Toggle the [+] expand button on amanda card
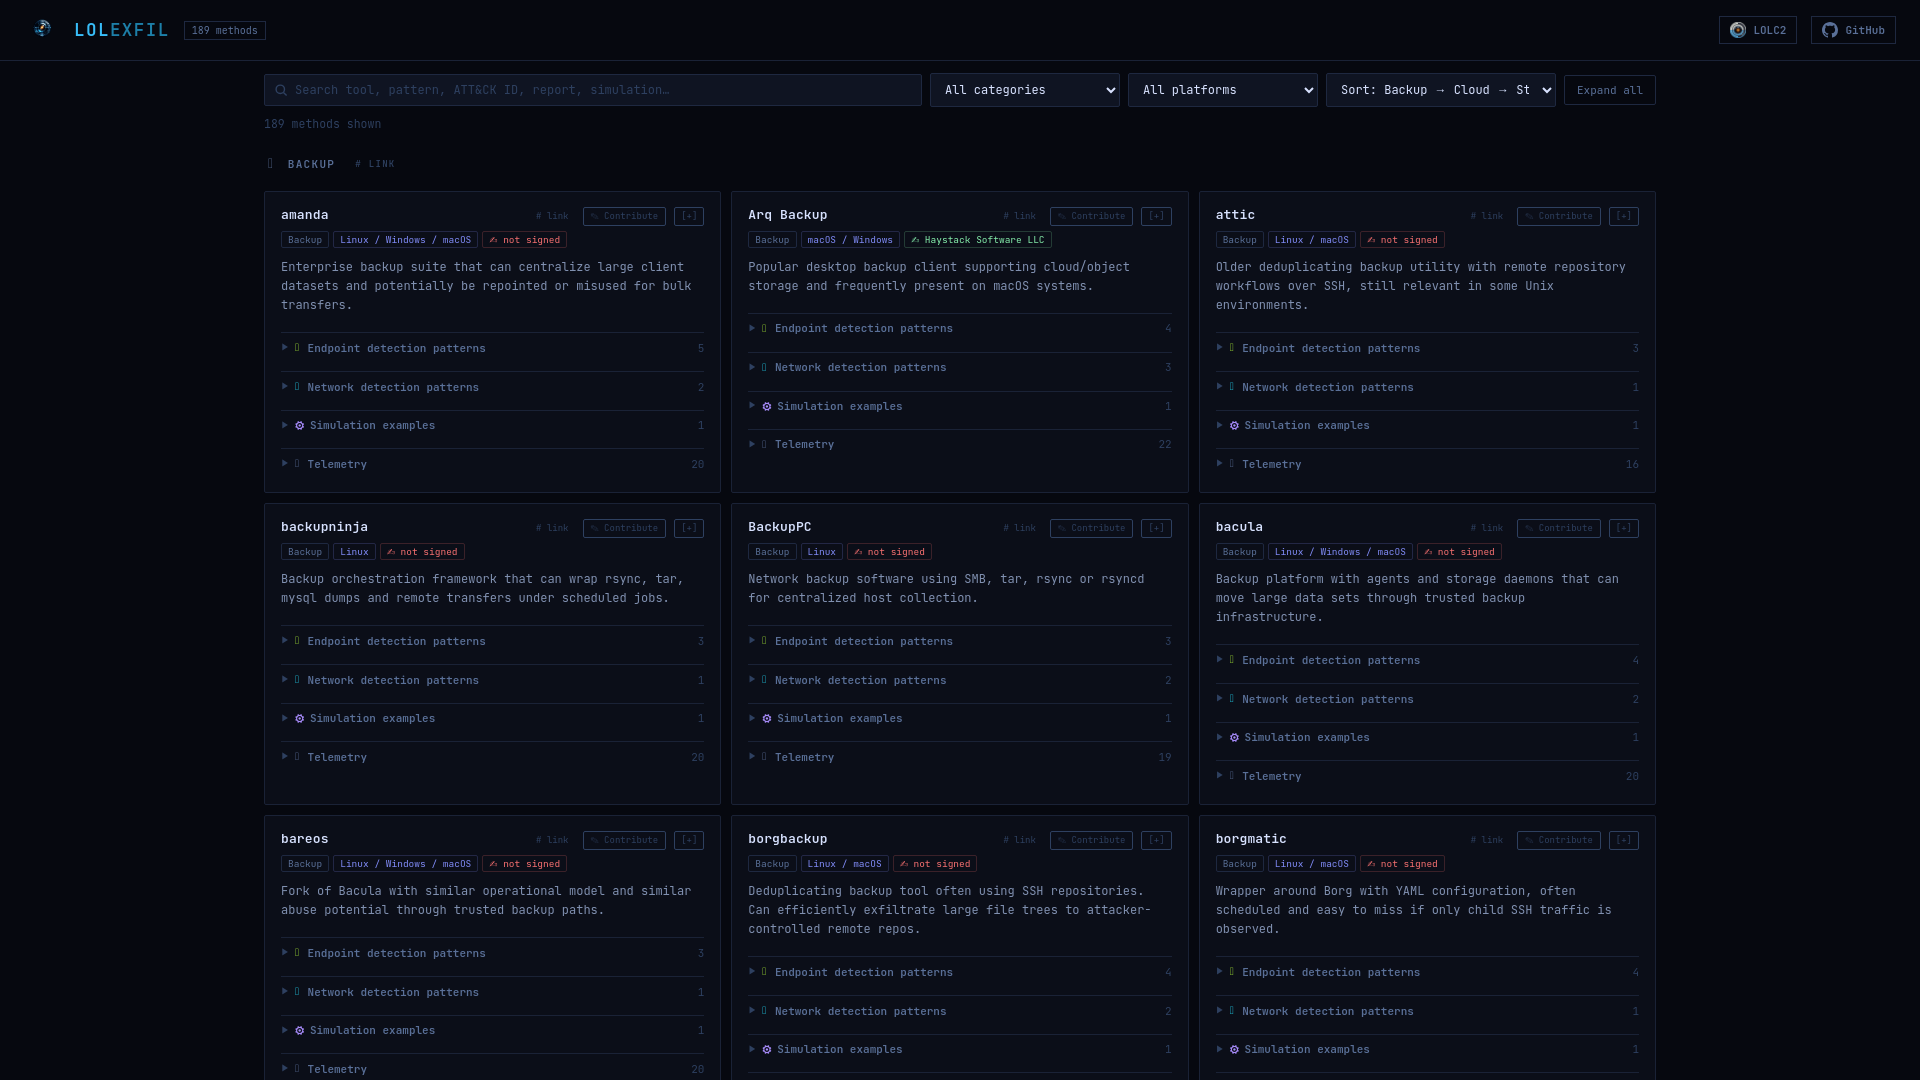 click(x=688, y=216)
